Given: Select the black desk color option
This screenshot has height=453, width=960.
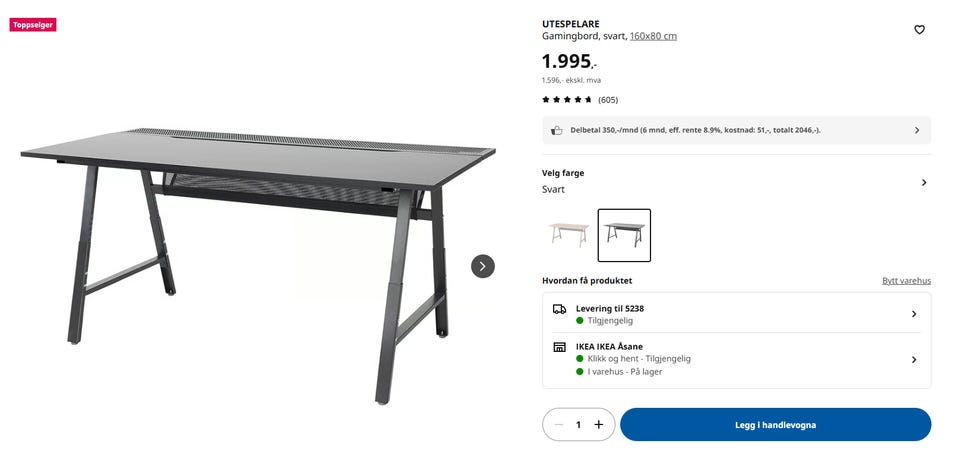Looking at the screenshot, I should tap(624, 235).
